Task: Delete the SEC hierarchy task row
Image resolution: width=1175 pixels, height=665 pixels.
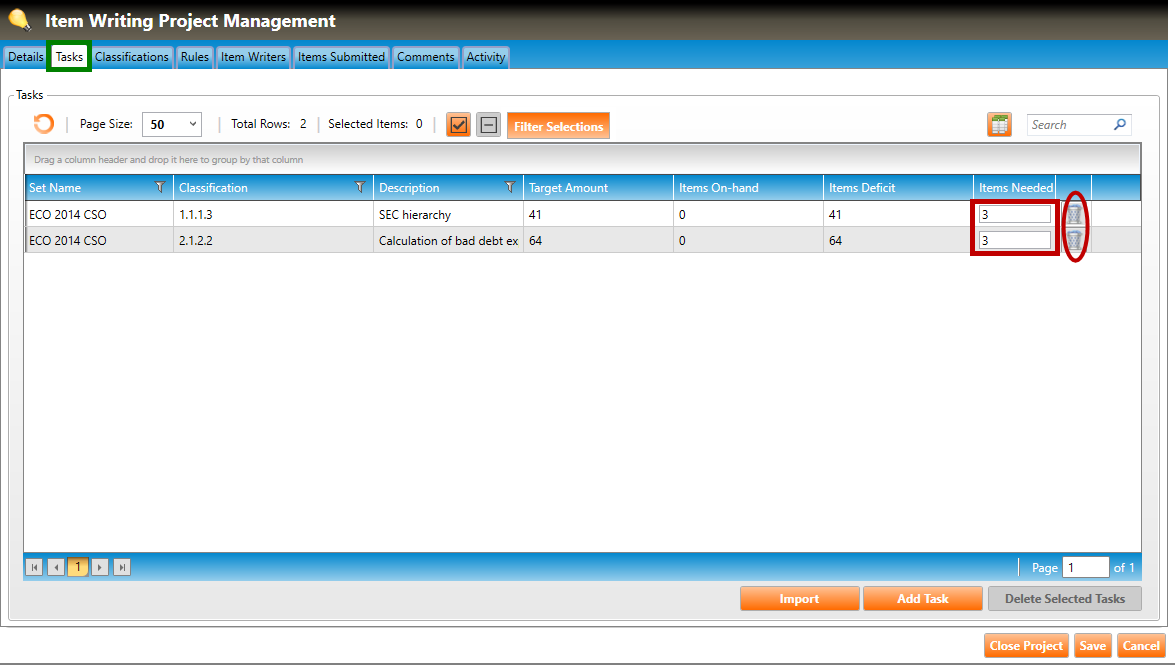Action: tap(1074, 214)
